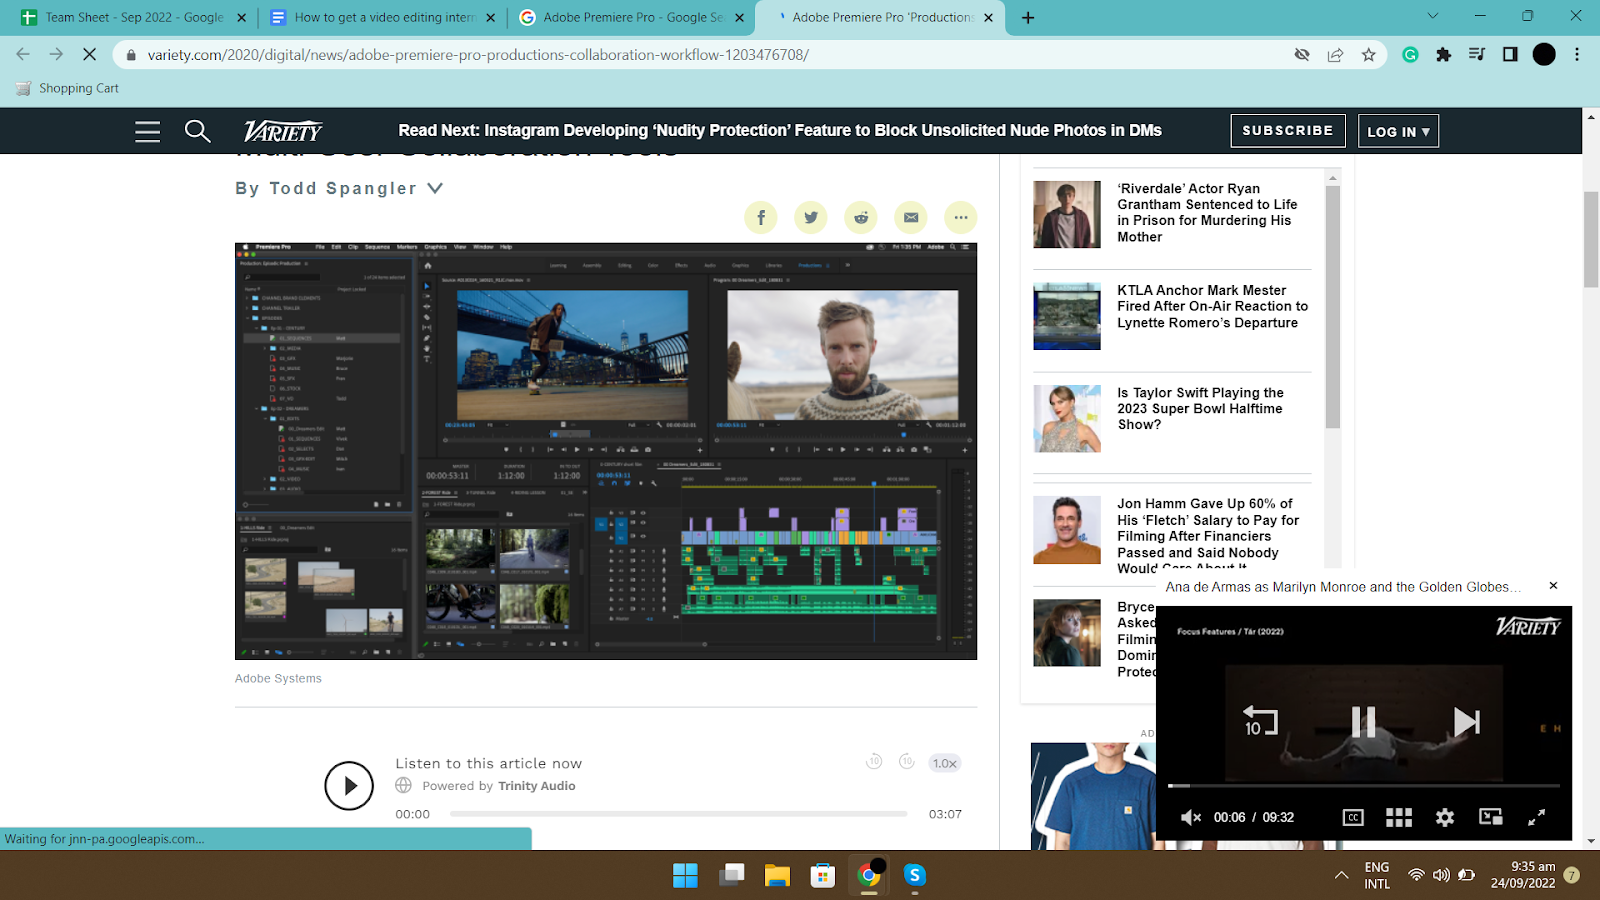Open the clock and calendar flyout

pos(1523,875)
